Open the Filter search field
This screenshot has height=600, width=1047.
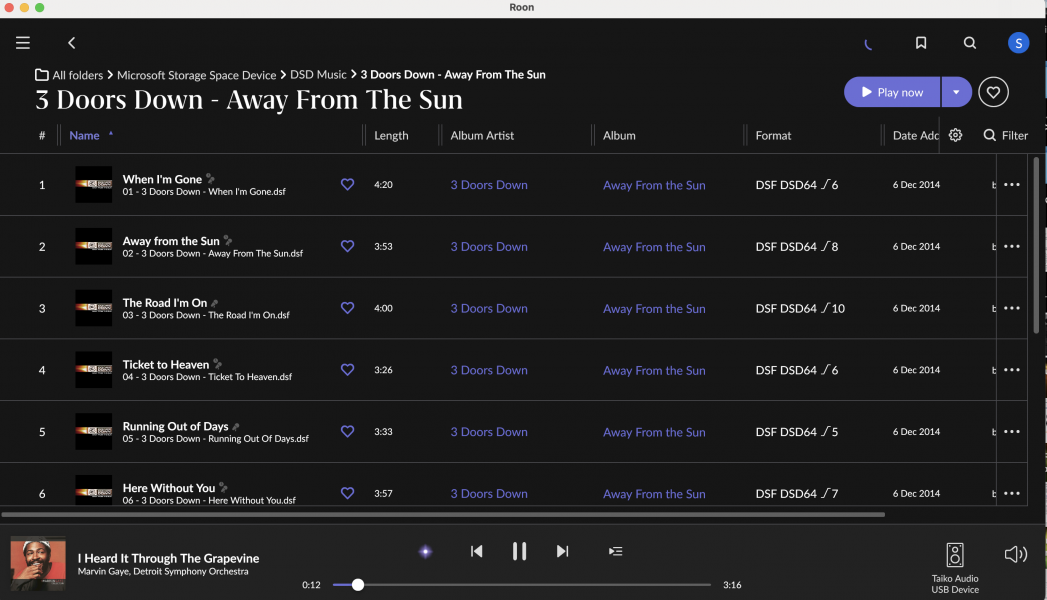1006,135
